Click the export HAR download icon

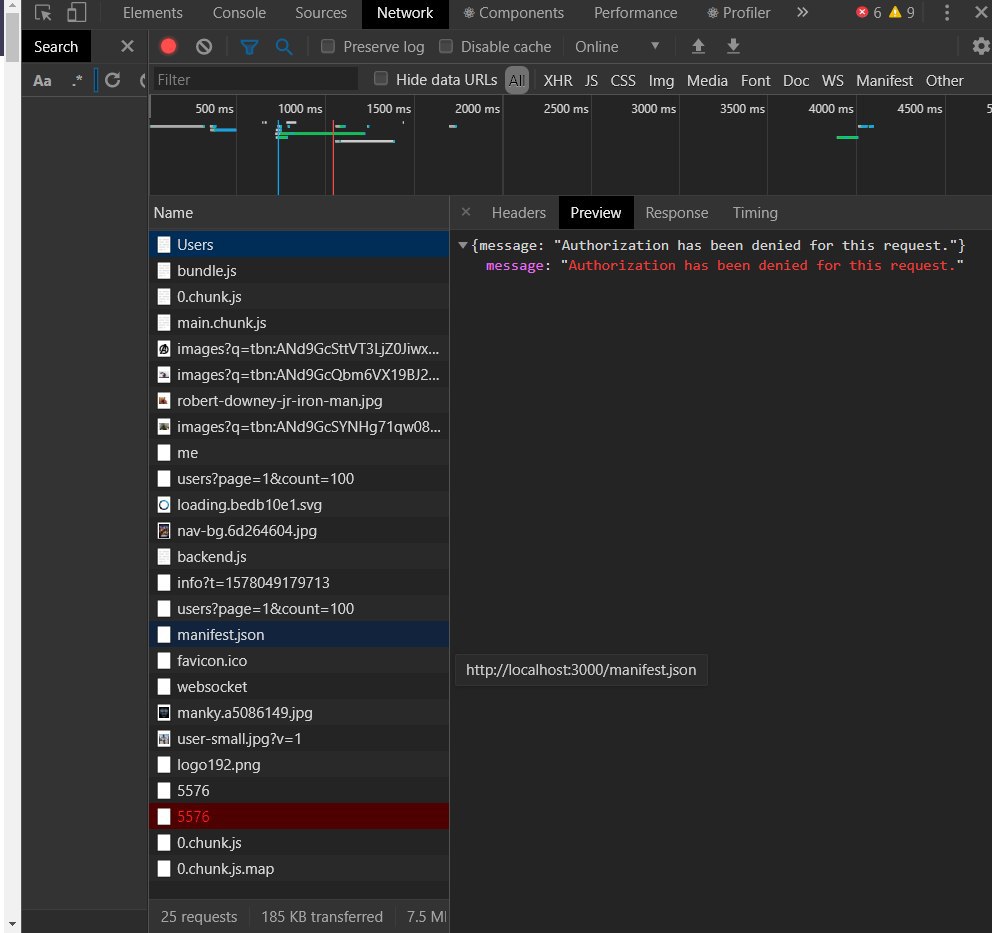coord(733,46)
